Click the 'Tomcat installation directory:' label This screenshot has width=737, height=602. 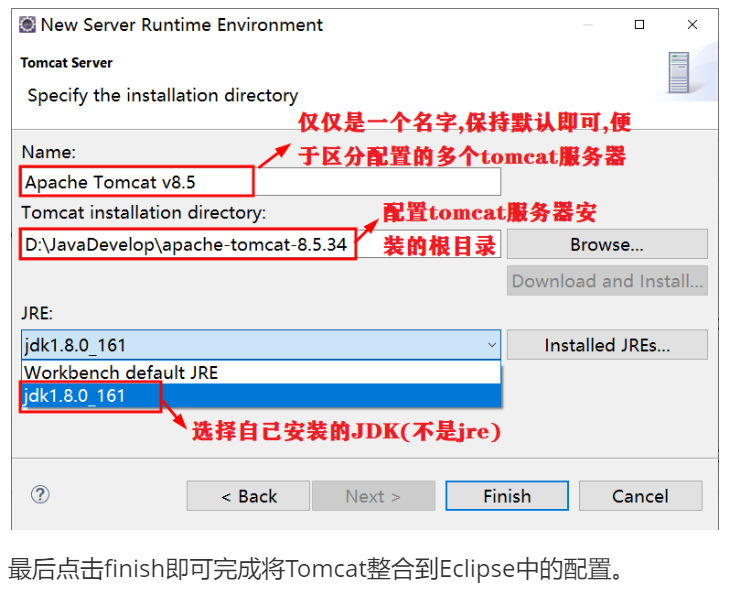coord(143,213)
